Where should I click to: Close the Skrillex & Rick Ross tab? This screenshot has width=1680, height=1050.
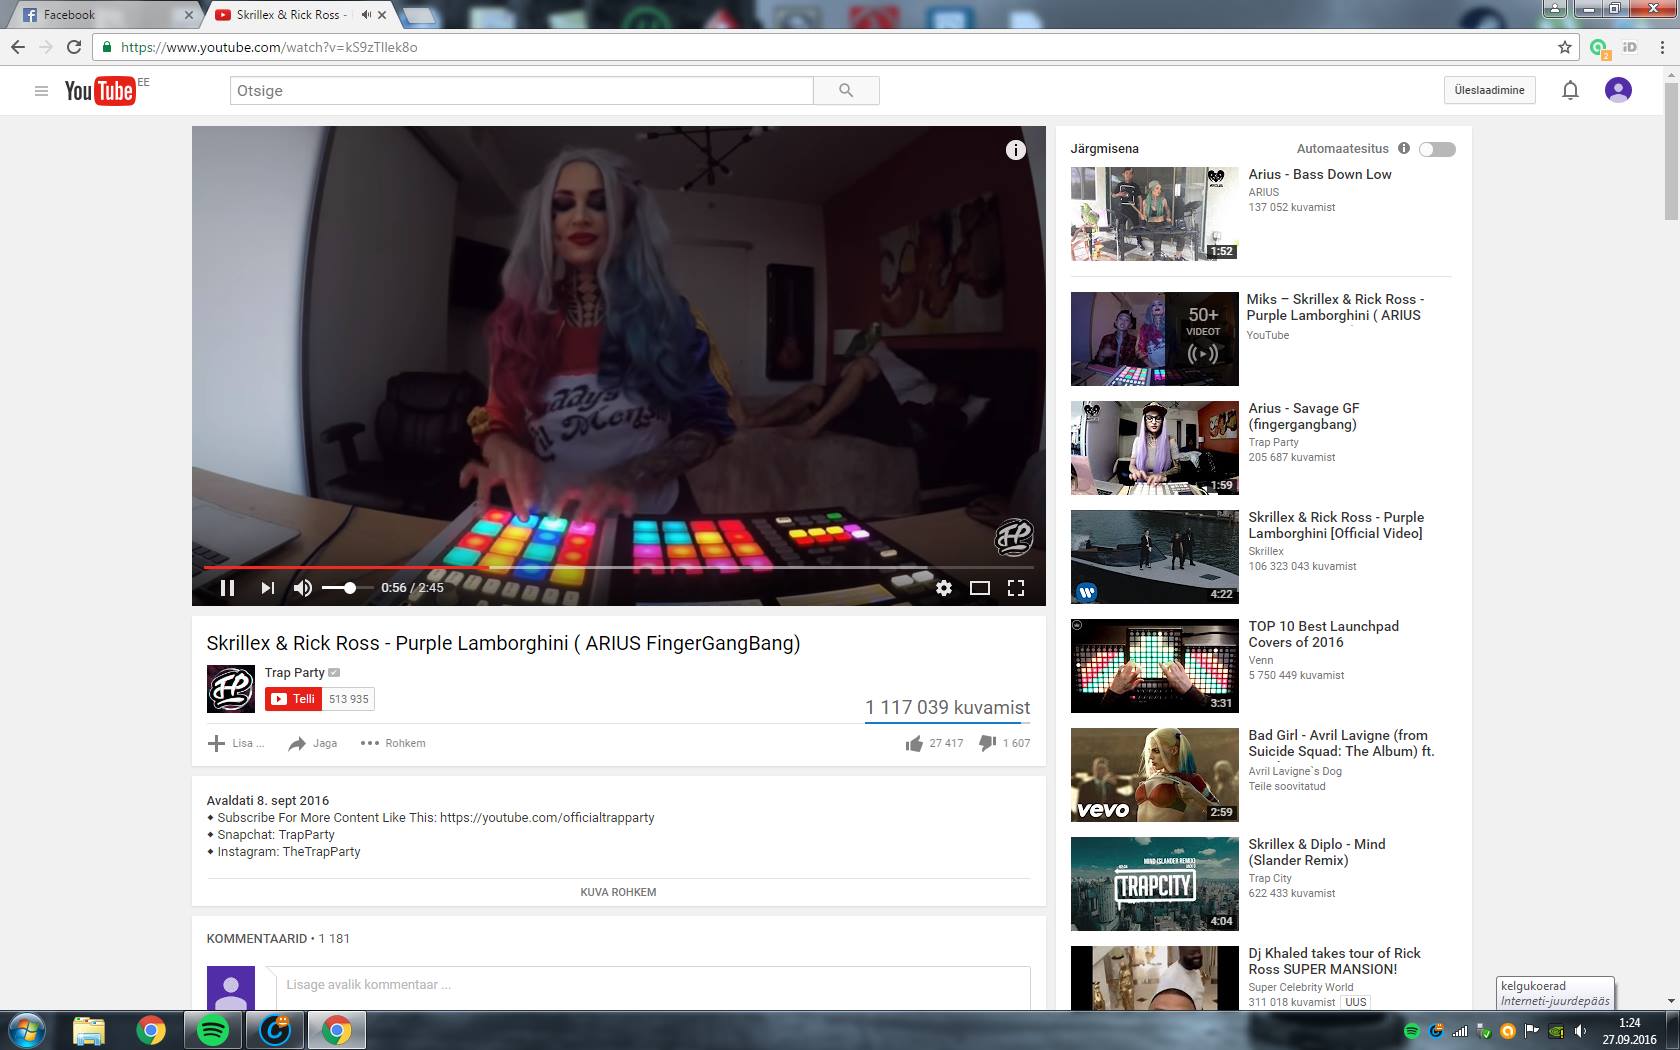point(382,15)
